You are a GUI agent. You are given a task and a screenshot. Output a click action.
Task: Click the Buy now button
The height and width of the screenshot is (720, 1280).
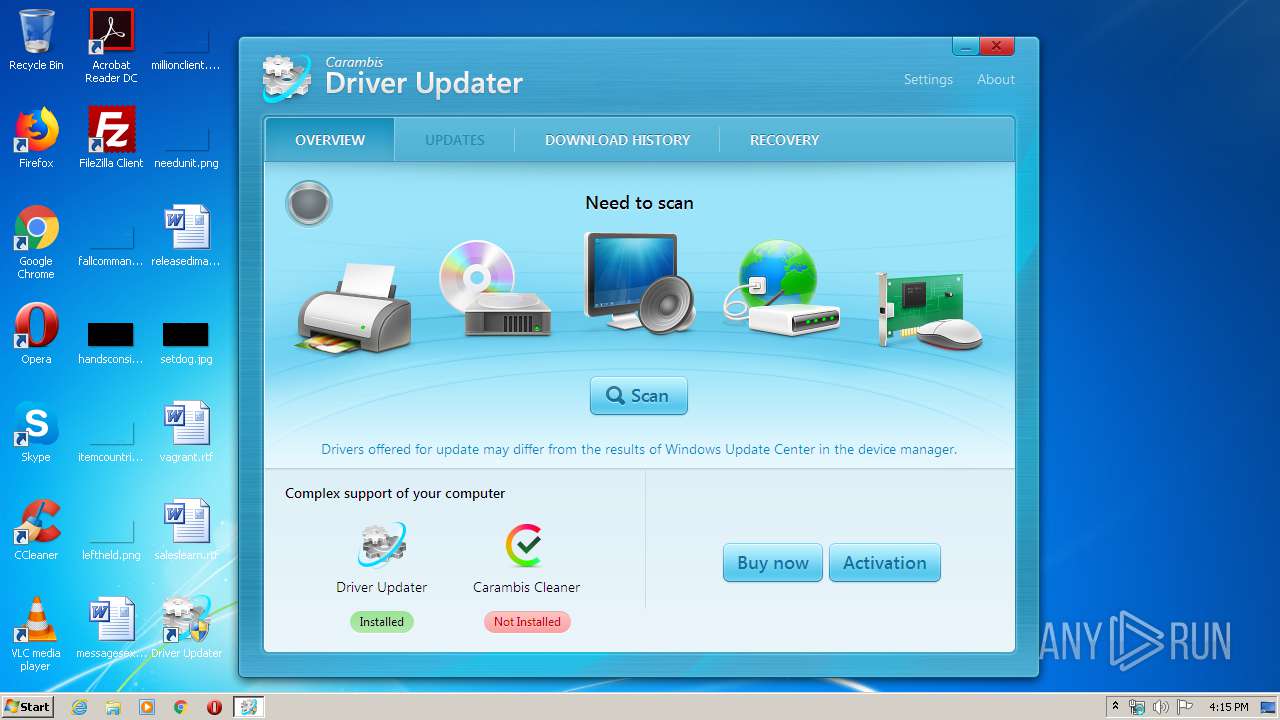tap(773, 563)
